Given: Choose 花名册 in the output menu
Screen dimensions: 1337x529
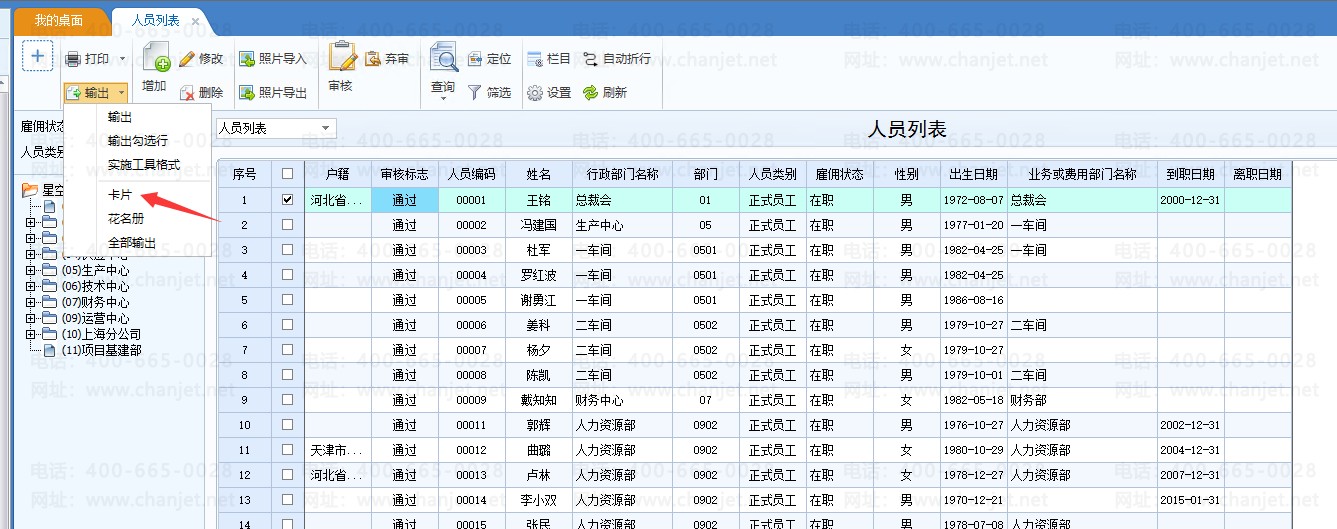Looking at the screenshot, I should (x=125, y=219).
